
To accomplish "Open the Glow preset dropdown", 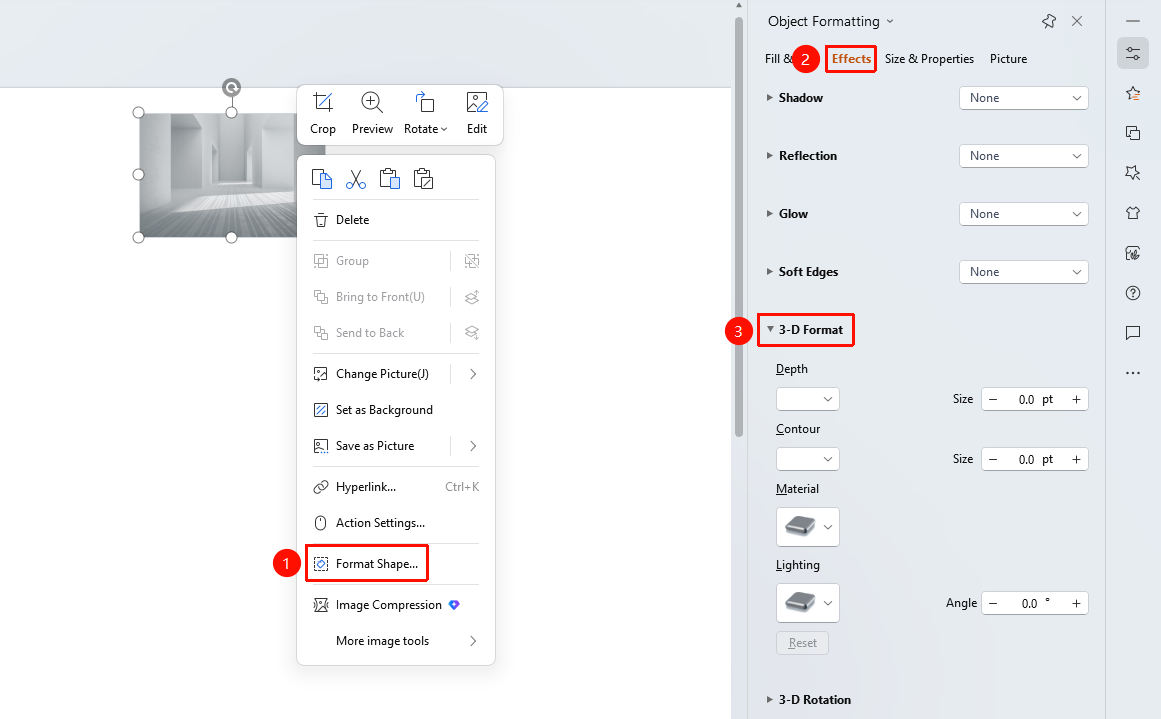I will [x=1024, y=214].
